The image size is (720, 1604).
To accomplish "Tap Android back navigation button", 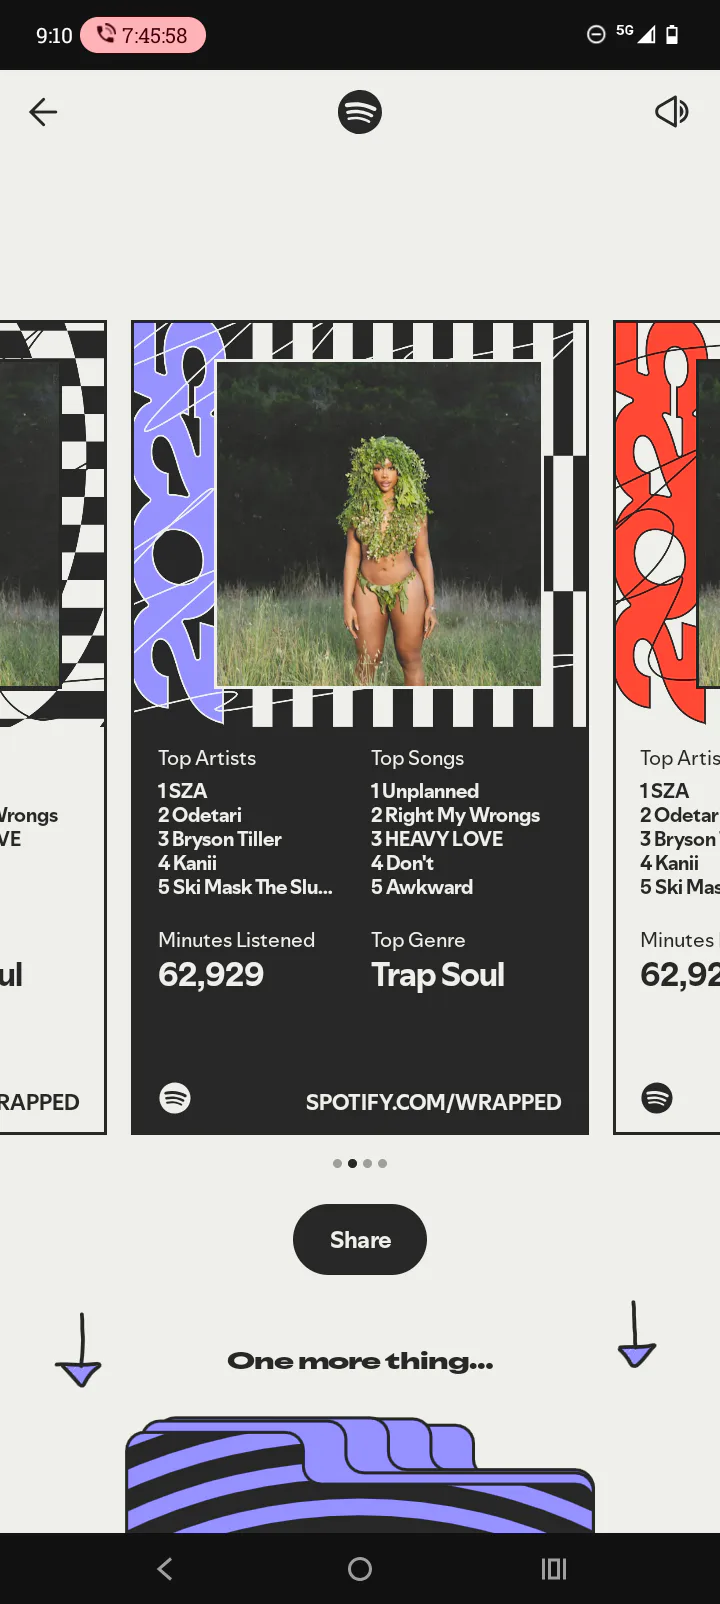I will [165, 1568].
